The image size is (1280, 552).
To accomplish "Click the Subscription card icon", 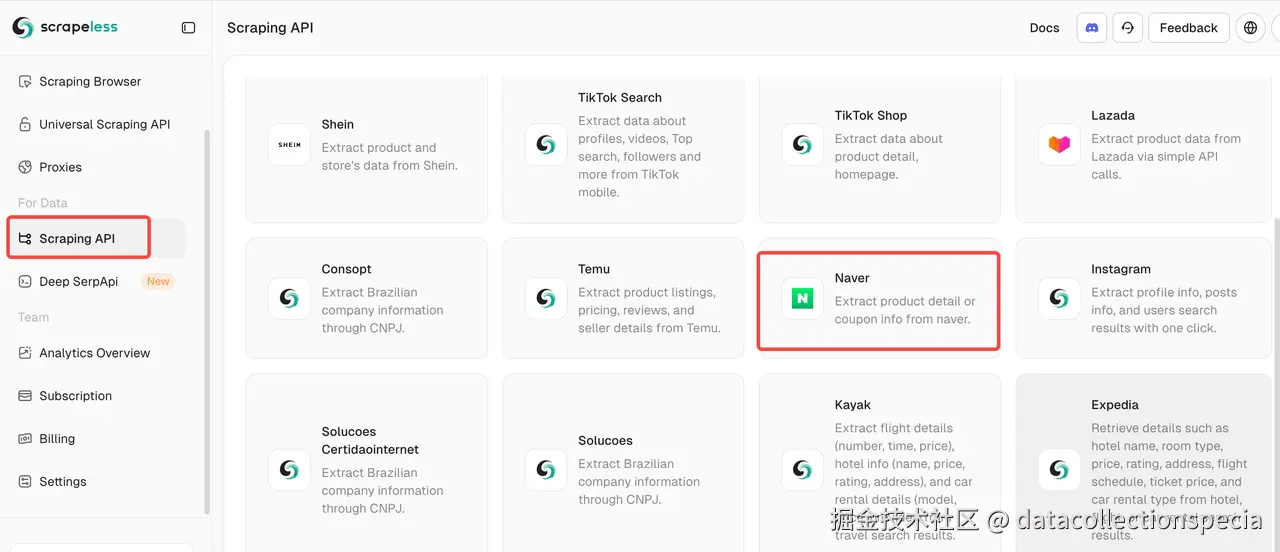I will click(x=25, y=396).
